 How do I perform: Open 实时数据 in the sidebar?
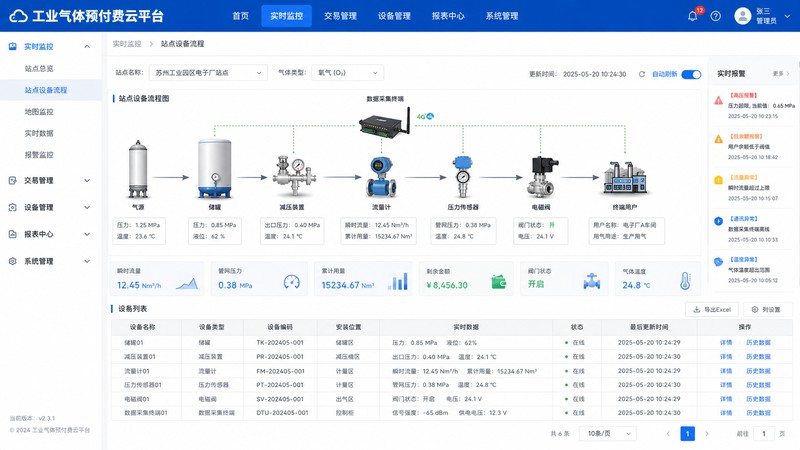(39, 133)
